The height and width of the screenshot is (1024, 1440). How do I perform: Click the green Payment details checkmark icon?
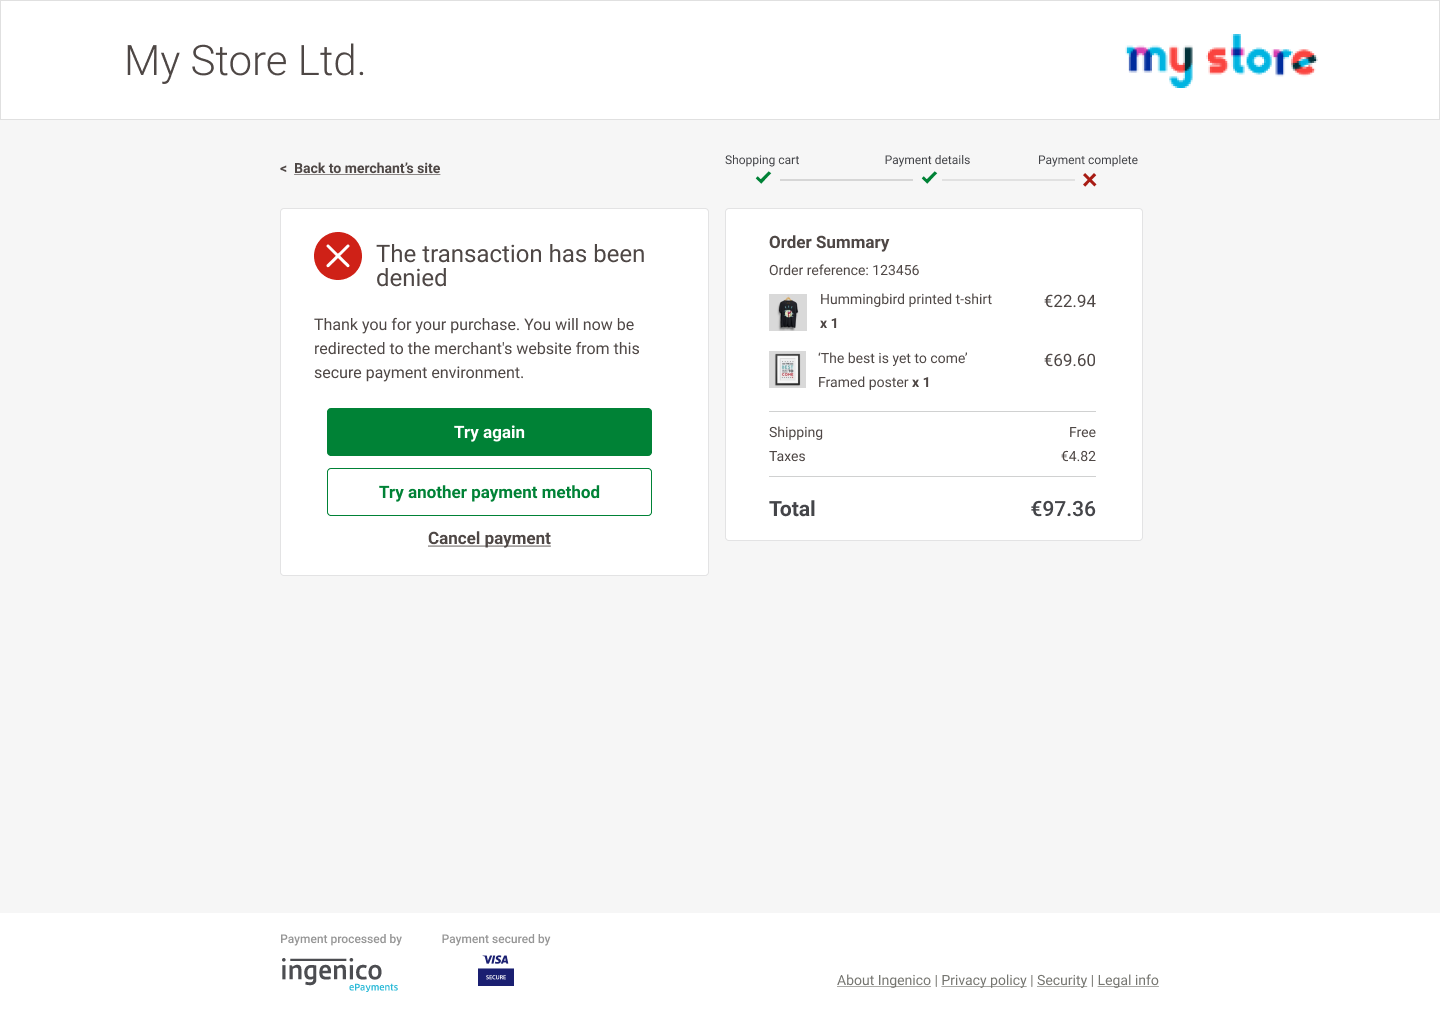[929, 177]
